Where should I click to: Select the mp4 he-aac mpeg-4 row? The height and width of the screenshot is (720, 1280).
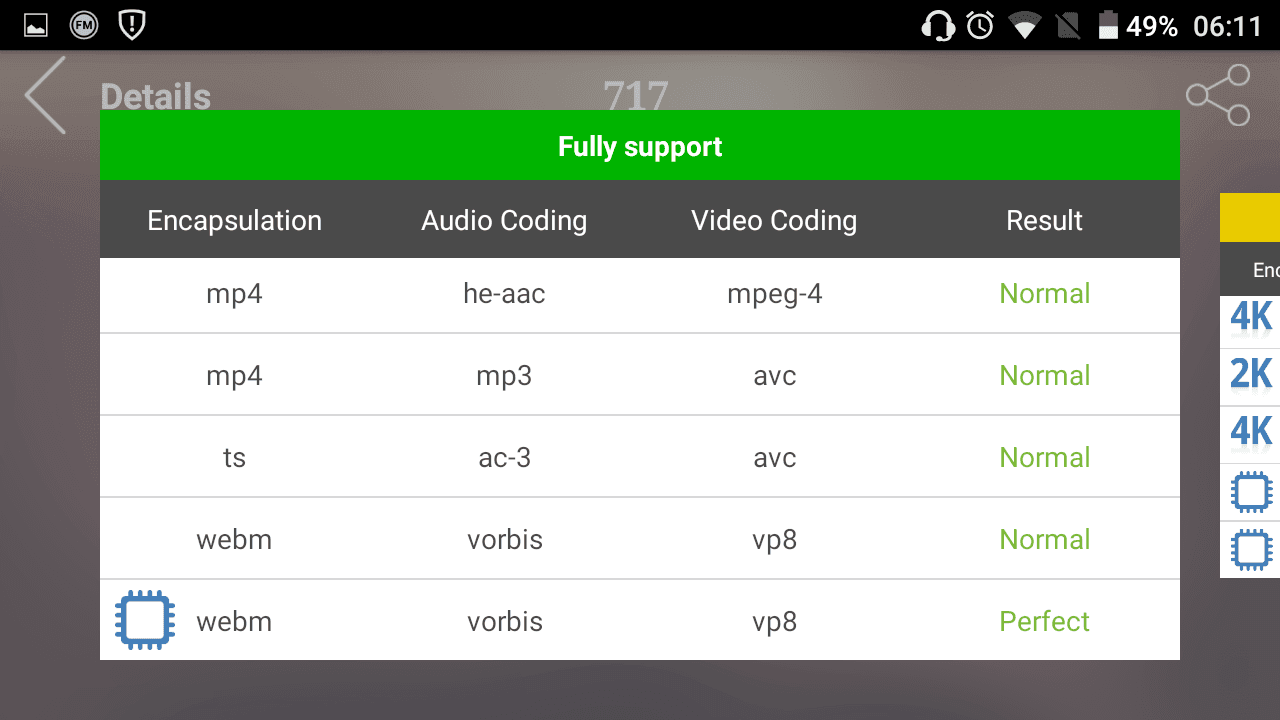[x=640, y=295]
